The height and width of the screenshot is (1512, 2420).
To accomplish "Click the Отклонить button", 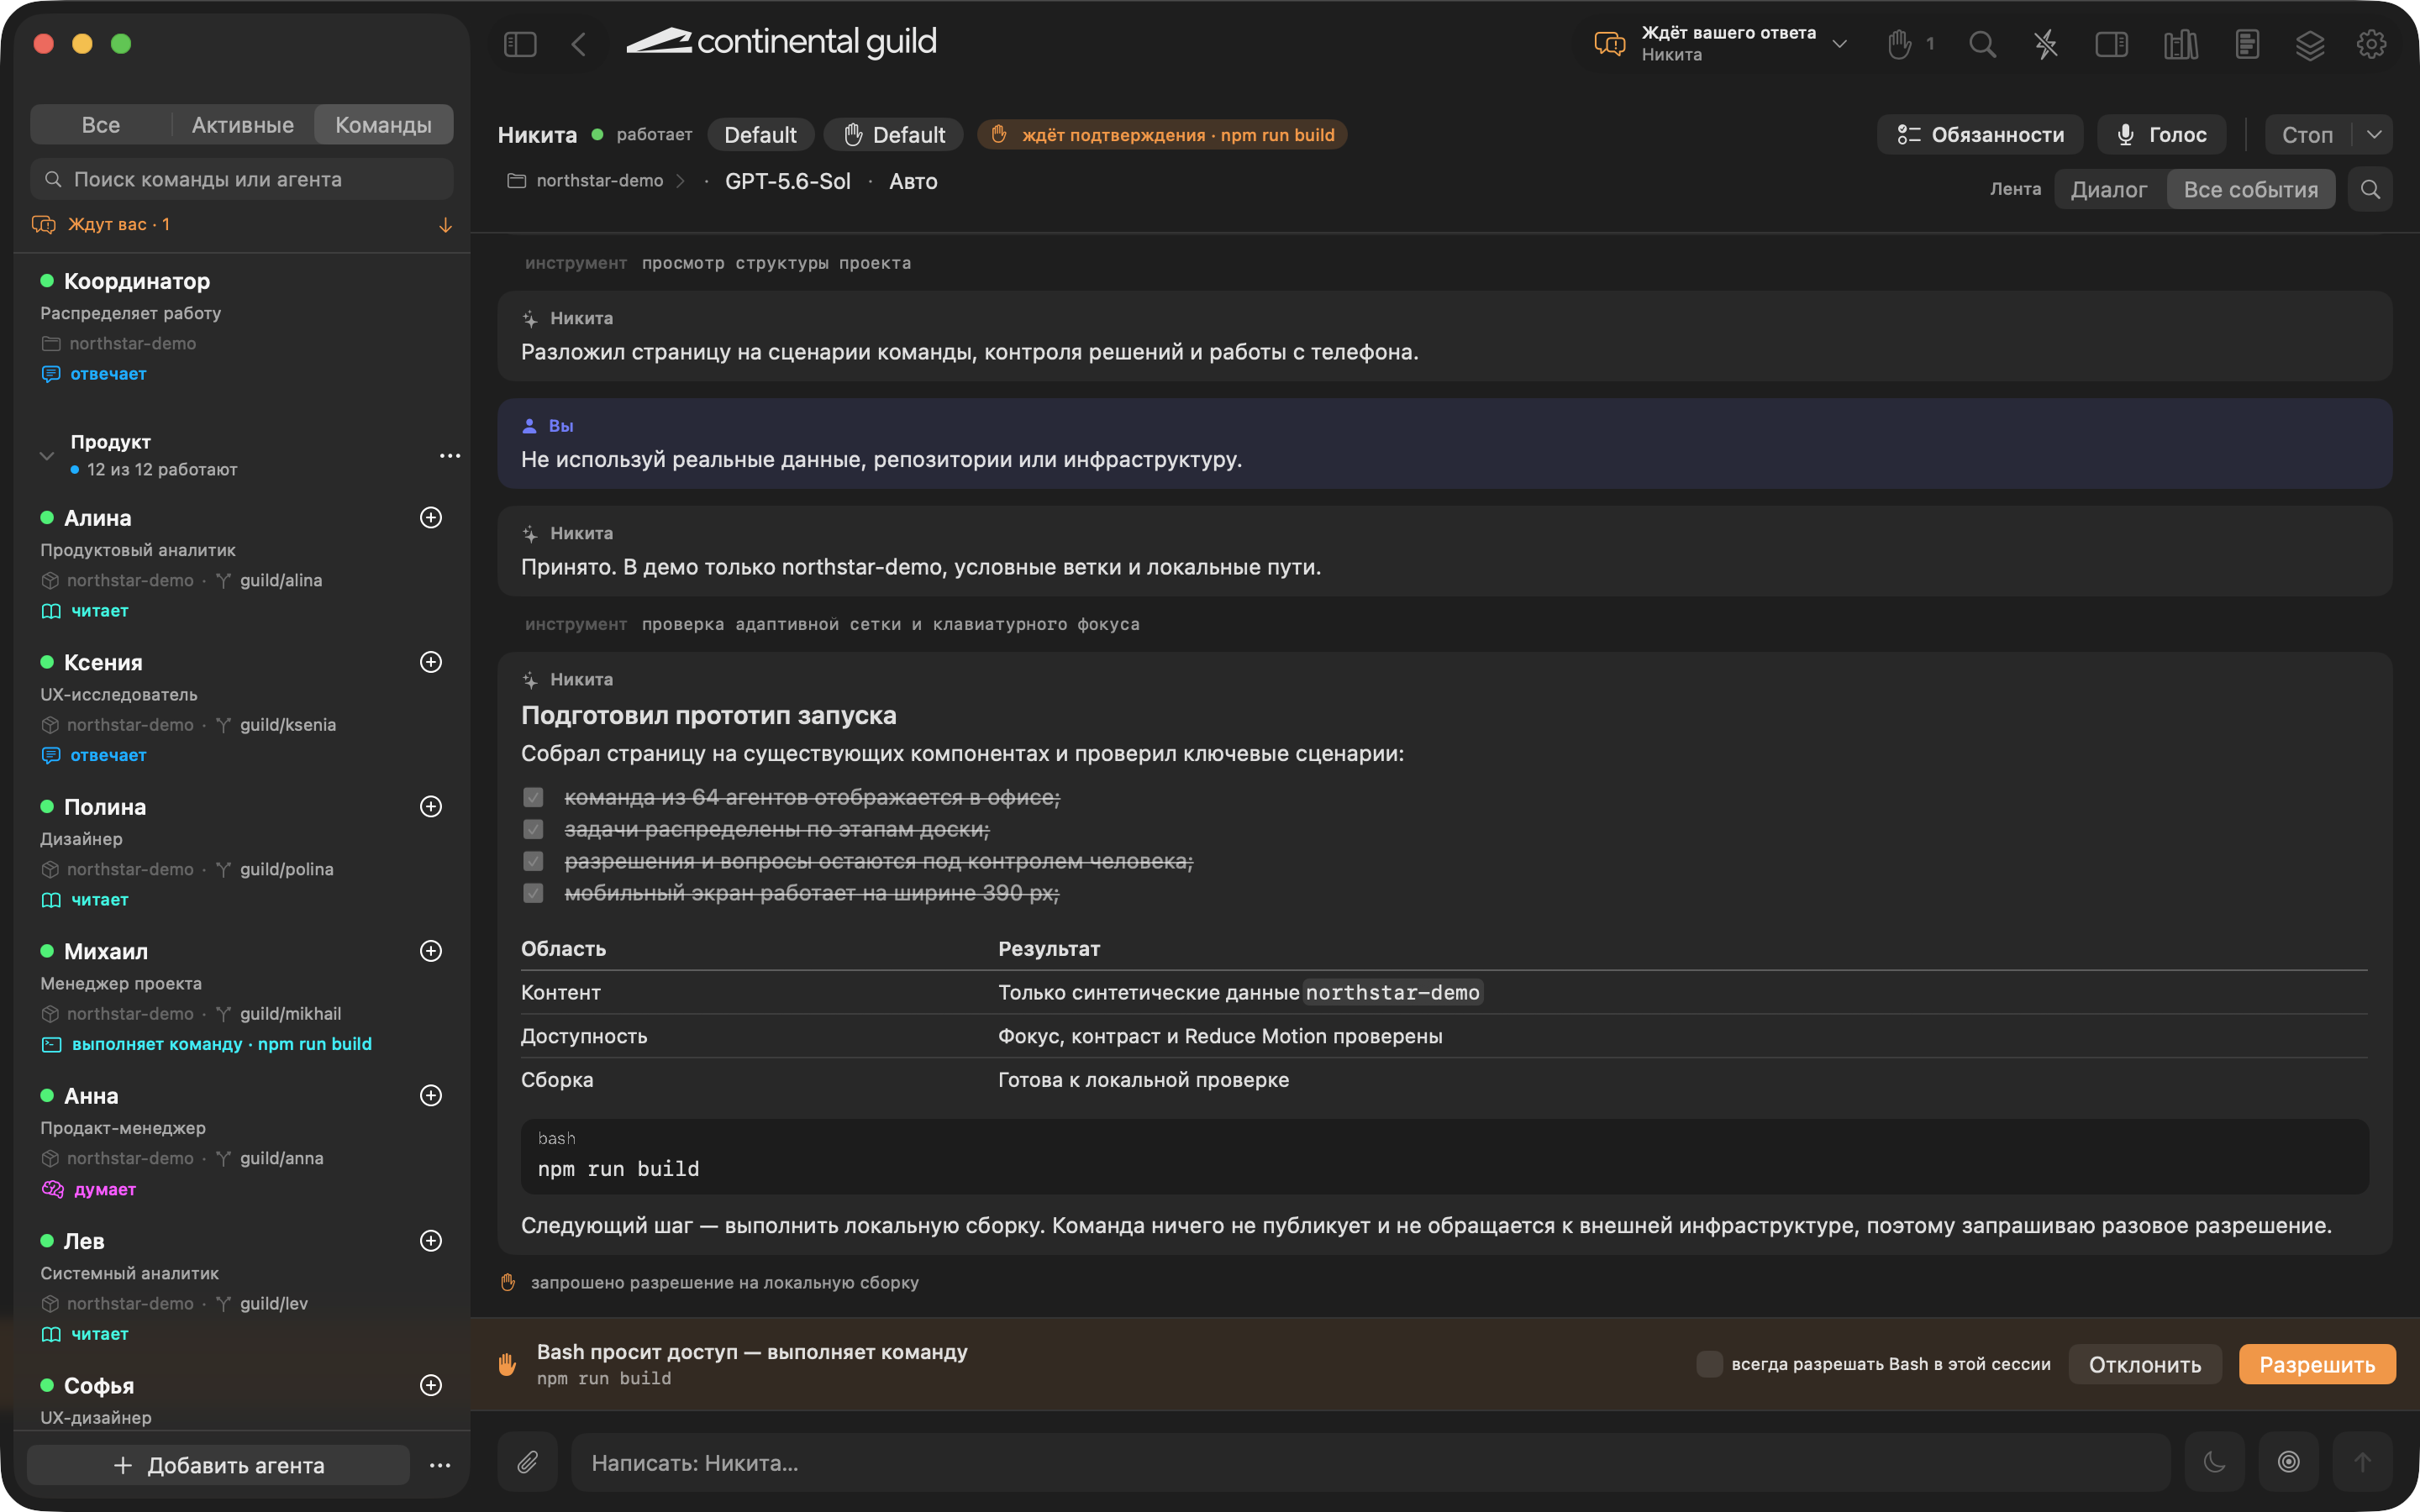I will pos(2144,1364).
